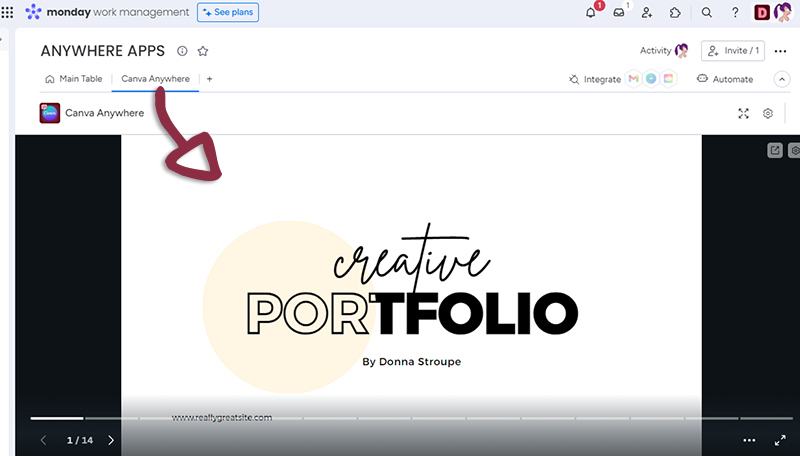This screenshot has height=456, width=800.
Task: Show board info icon next to title
Action: (182, 51)
